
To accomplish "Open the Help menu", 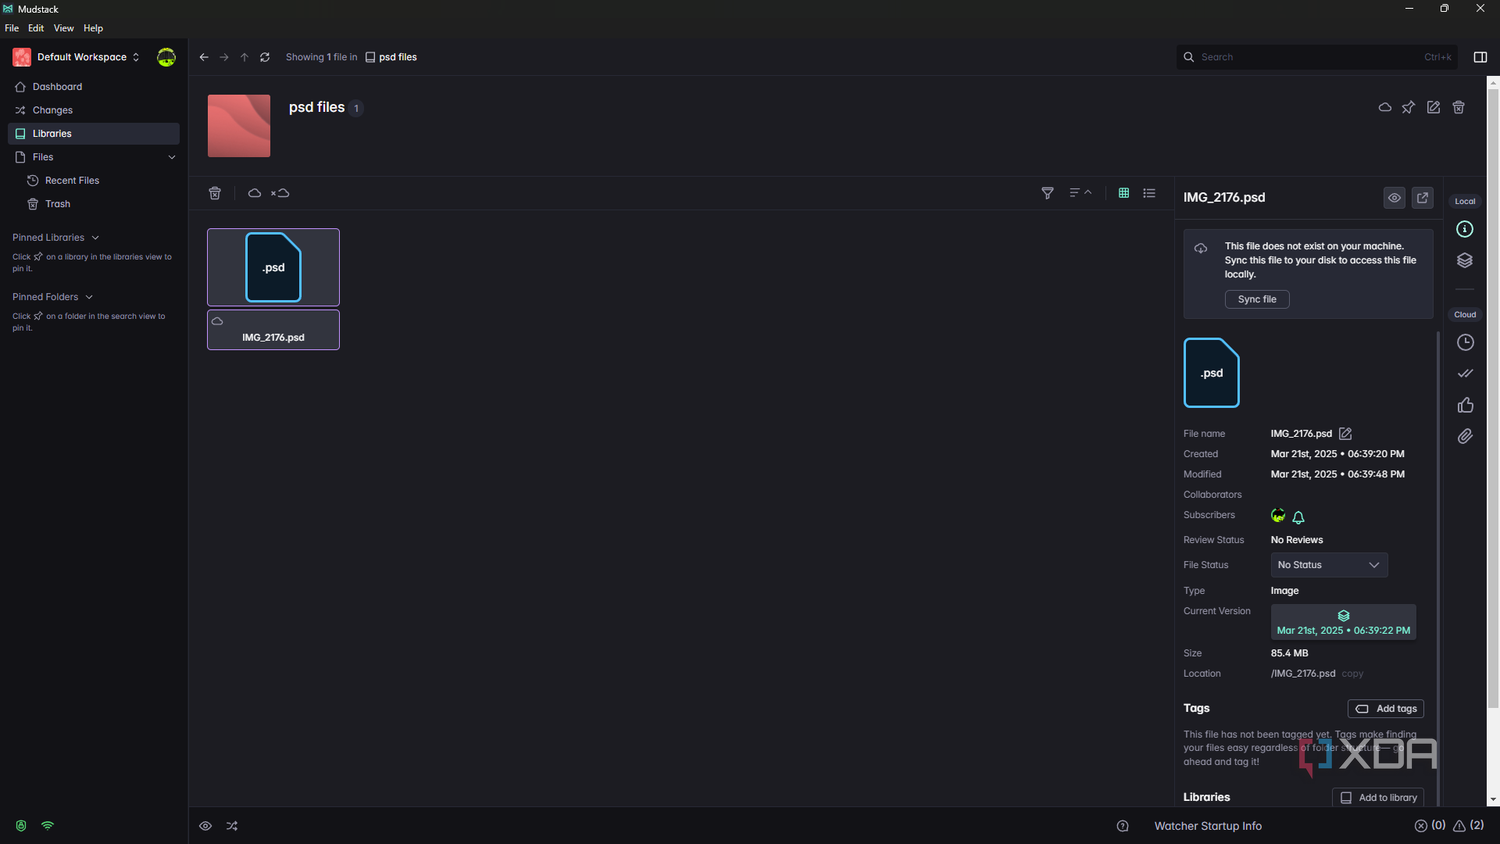I will 93,28.
